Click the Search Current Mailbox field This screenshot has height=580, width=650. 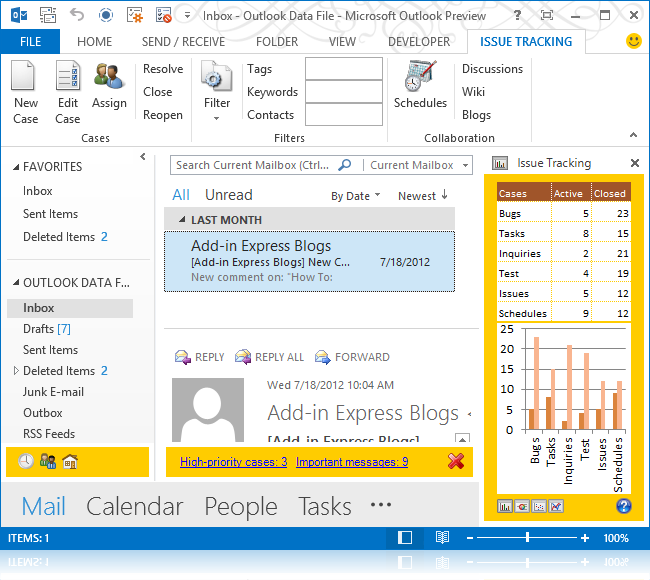[x=255, y=165]
